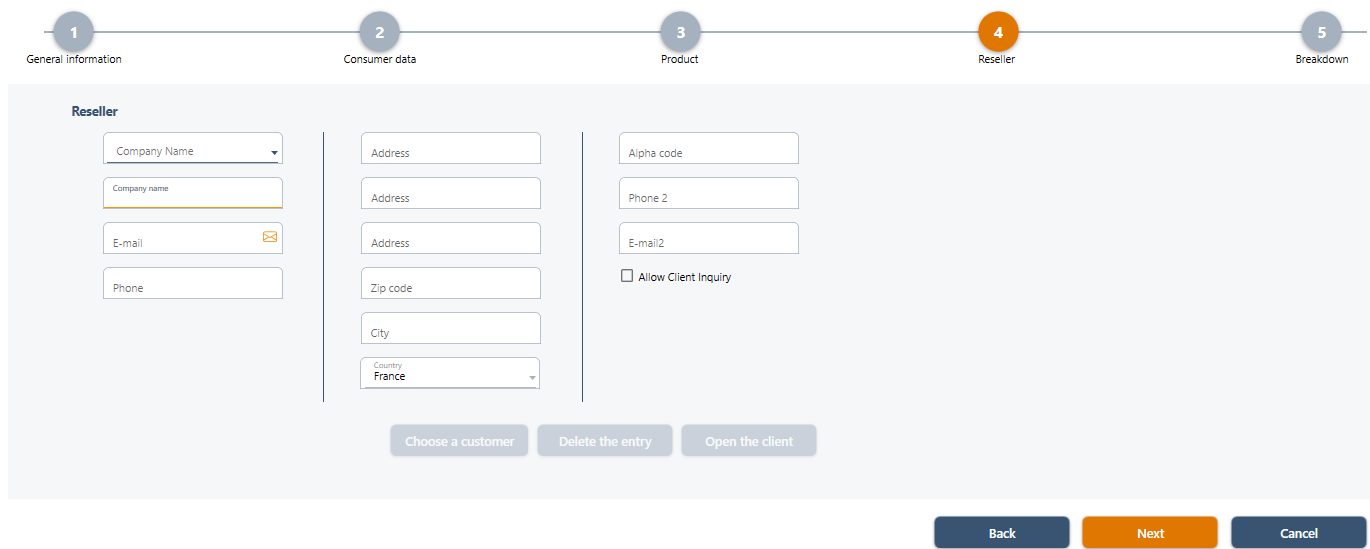The width and height of the screenshot is (1370, 549).
Task: Click the second Address field
Action: click(451, 193)
